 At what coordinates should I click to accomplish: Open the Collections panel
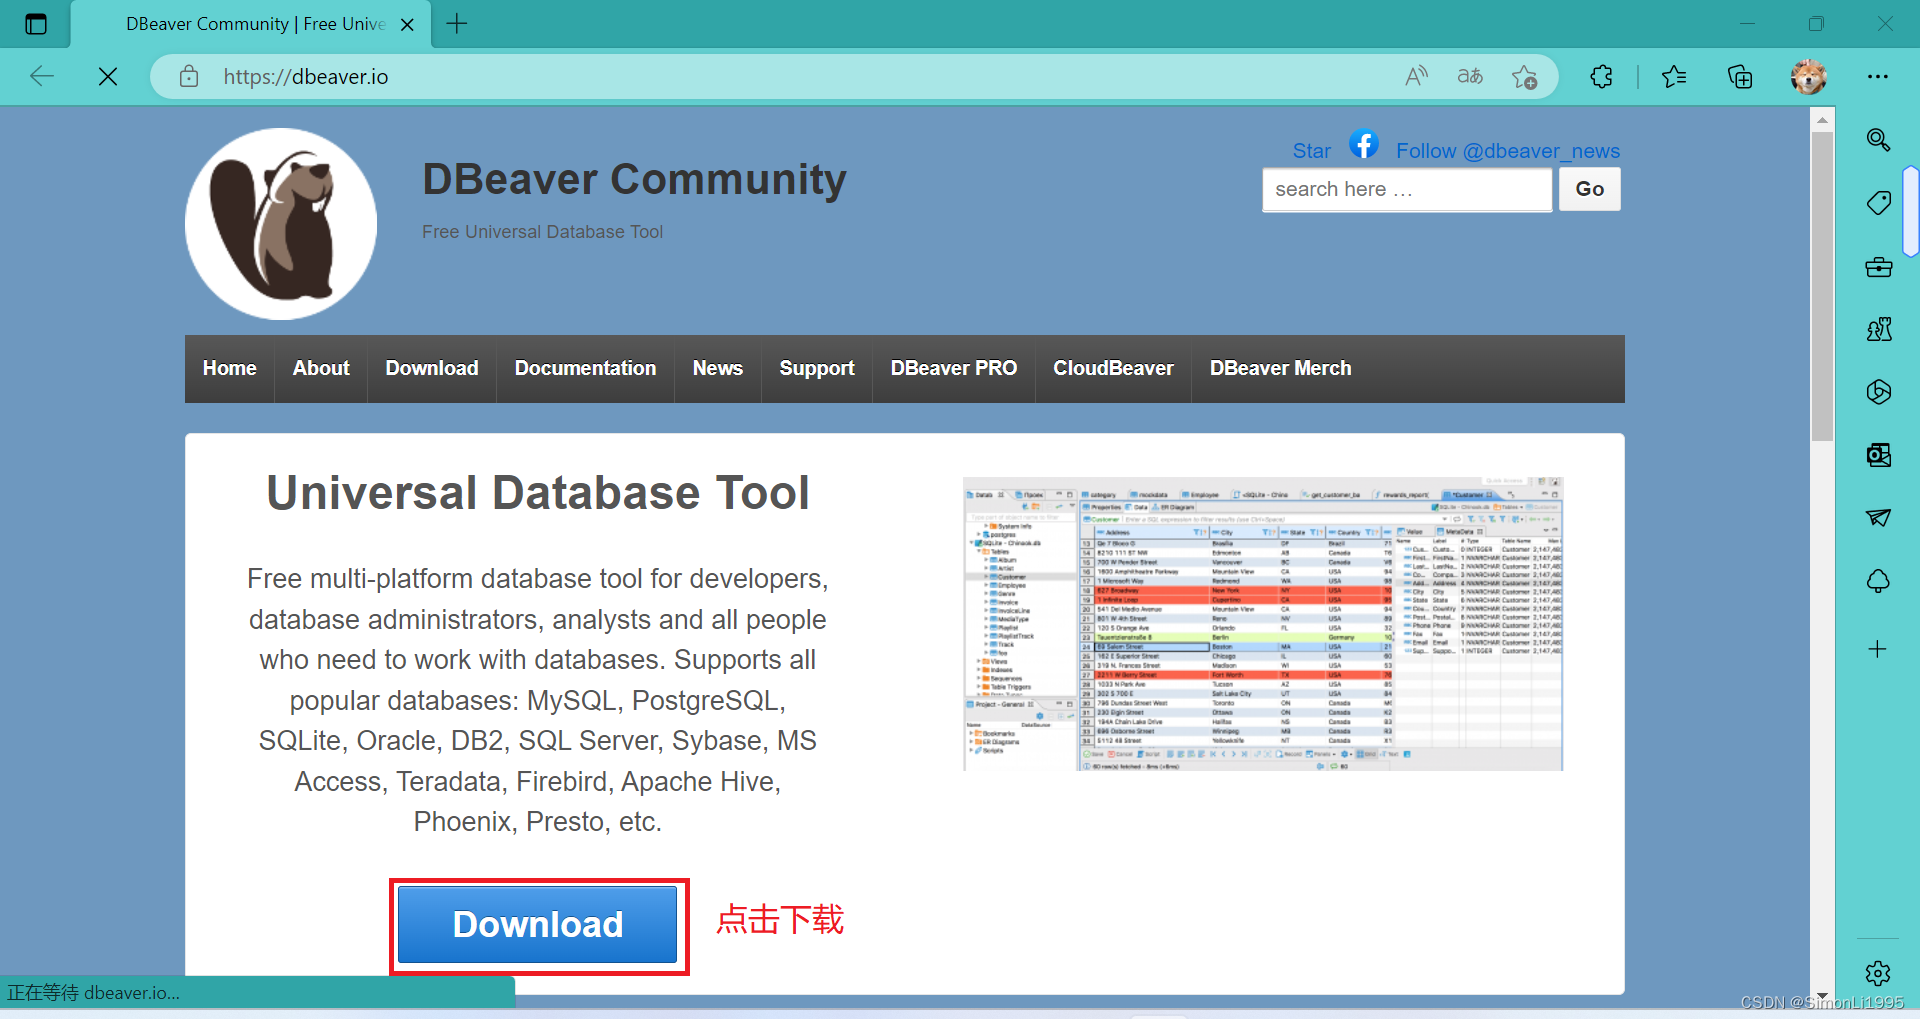1740,76
